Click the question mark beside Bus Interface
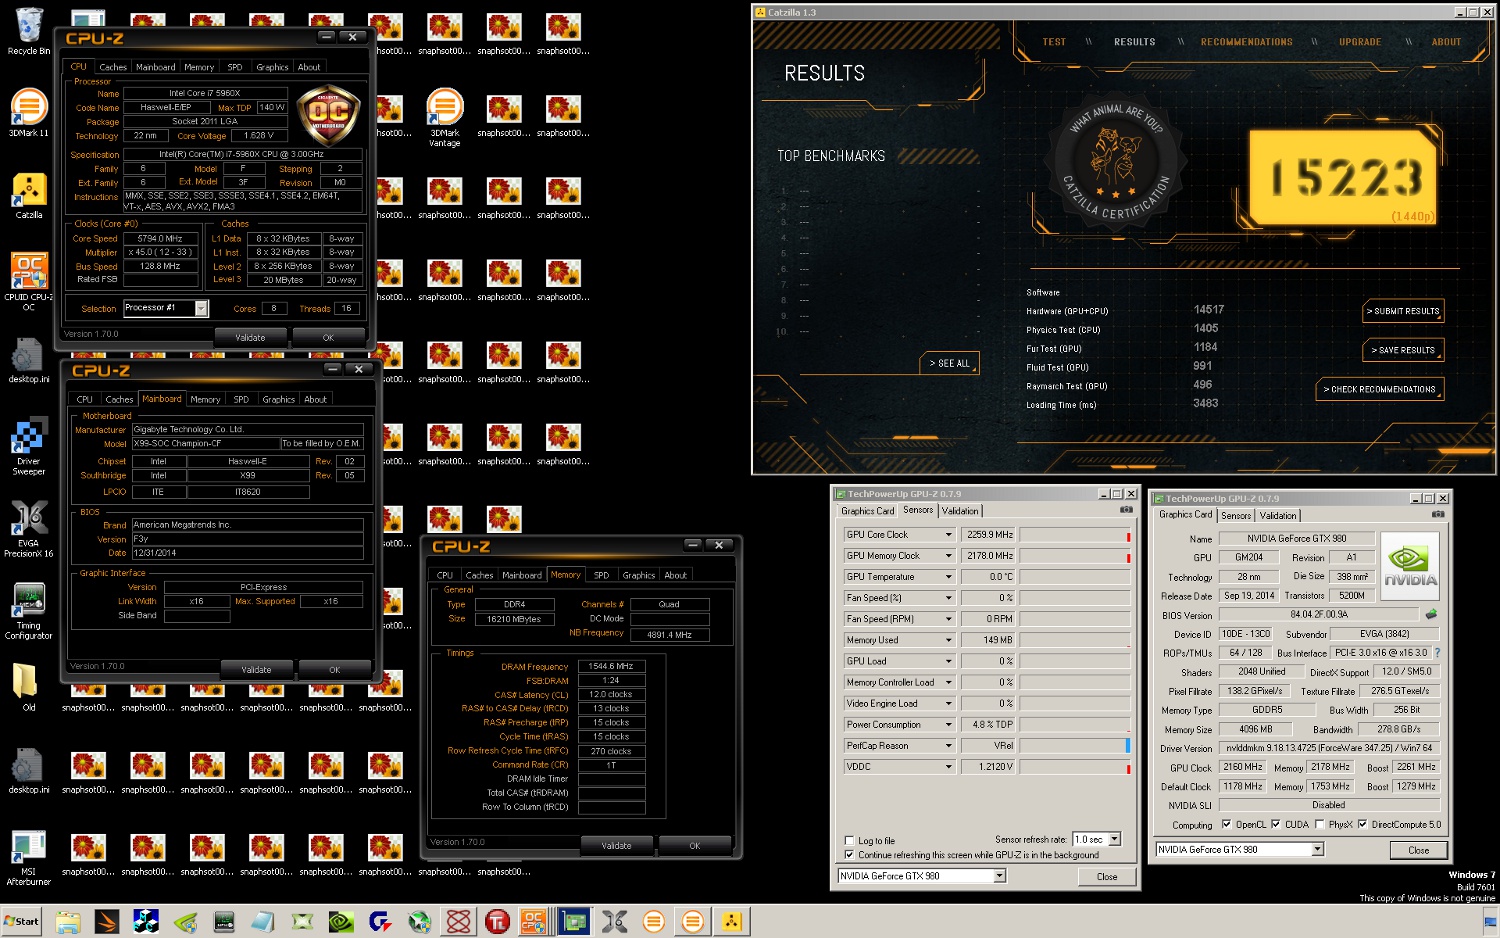The height and width of the screenshot is (938, 1500). [1437, 653]
